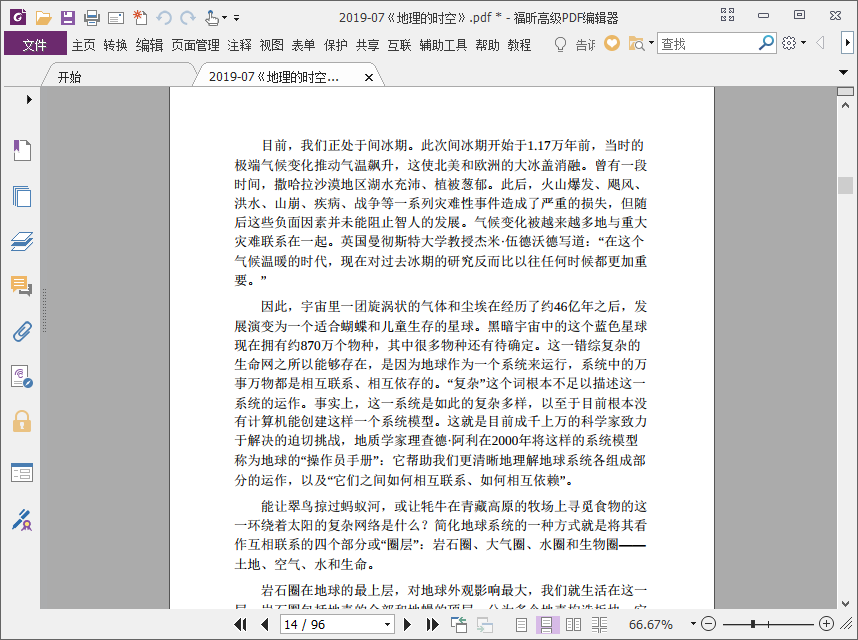Viewport: 858px width, 640px height.
Task: Go to the next page
Action: pos(407,624)
